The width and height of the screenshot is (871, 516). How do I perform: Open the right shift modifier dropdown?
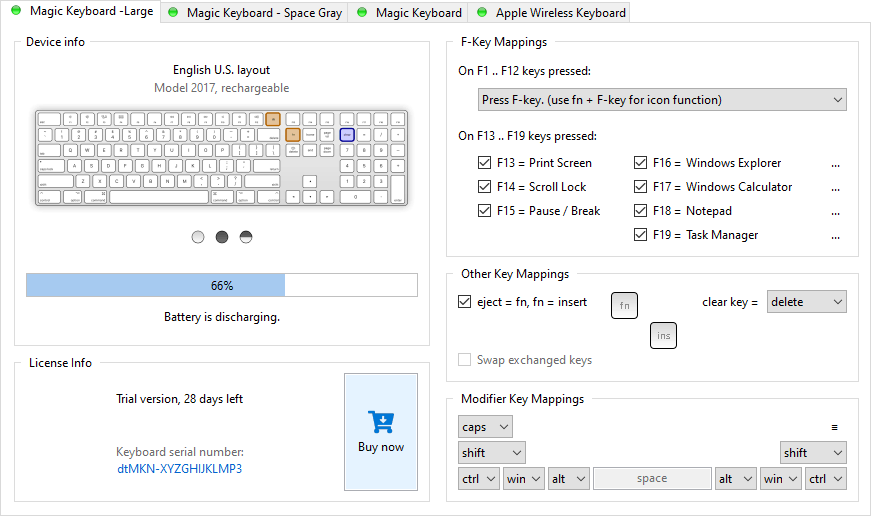[813, 453]
